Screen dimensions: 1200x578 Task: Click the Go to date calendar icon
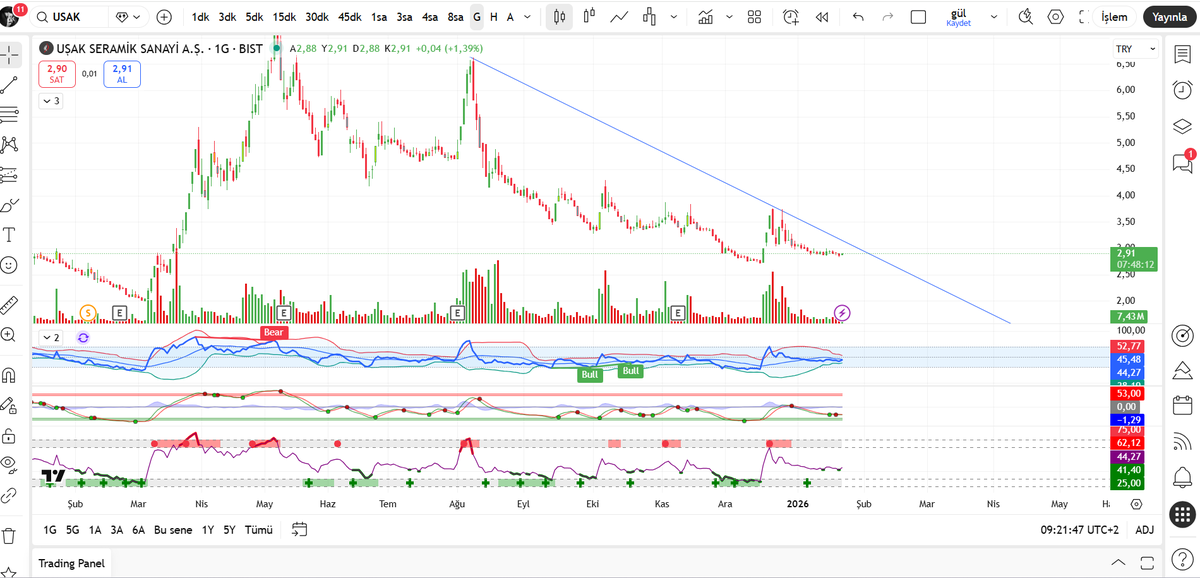click(299, 530)
